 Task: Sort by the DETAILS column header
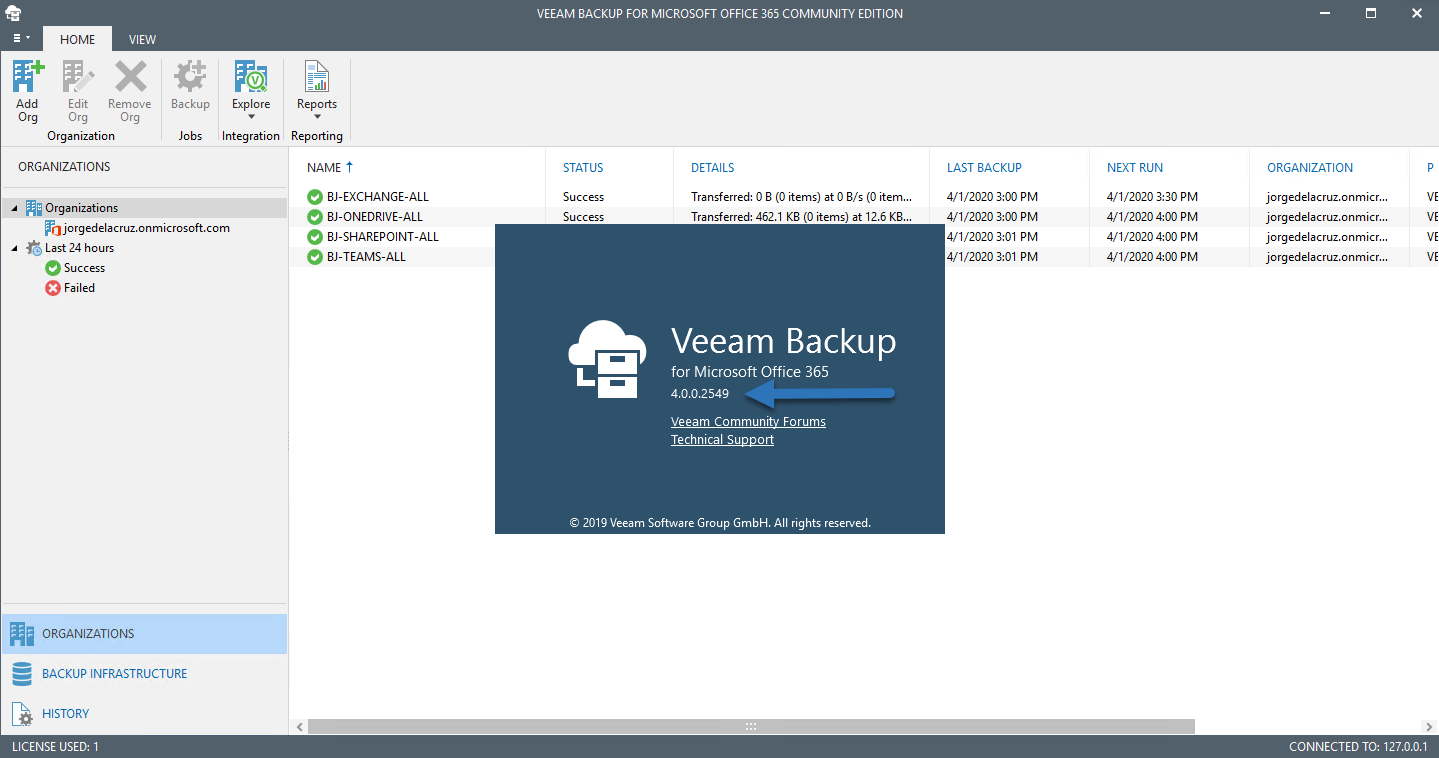(712, 168)
